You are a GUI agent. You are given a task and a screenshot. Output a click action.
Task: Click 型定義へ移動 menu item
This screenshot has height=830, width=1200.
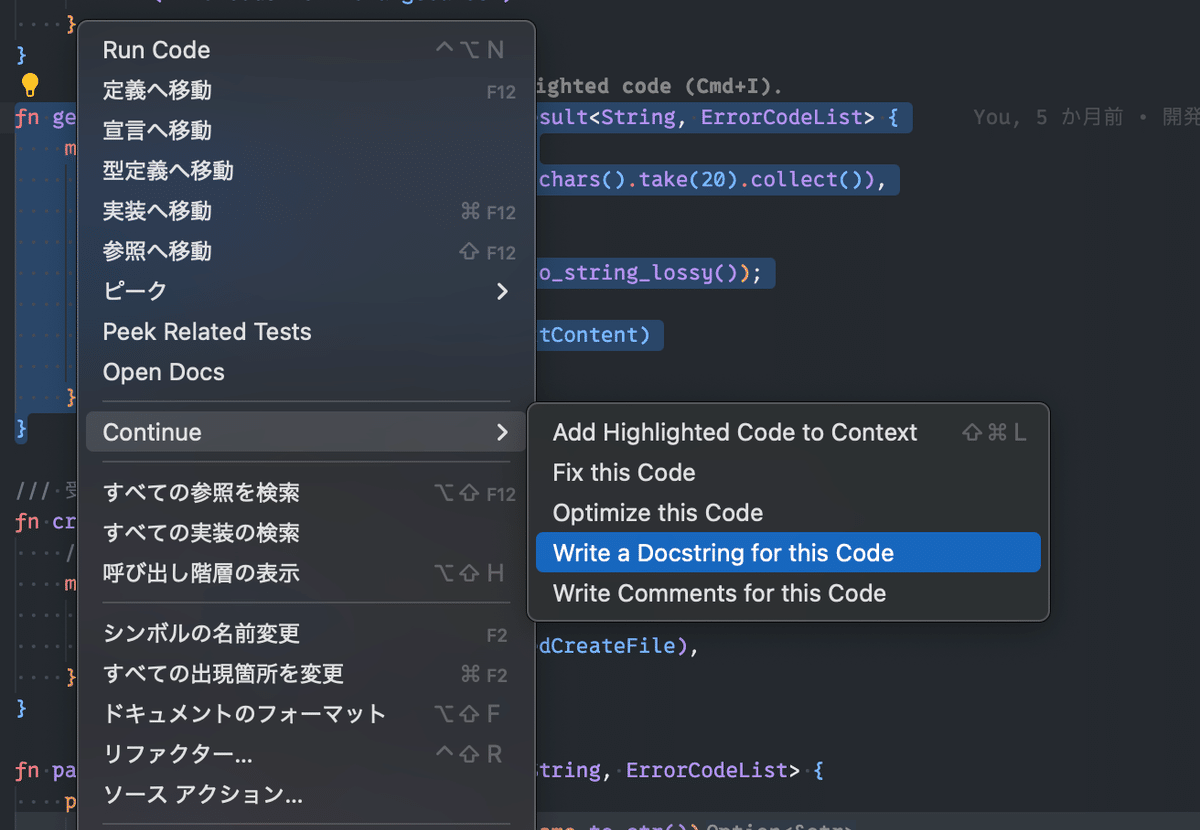[168, 171]
